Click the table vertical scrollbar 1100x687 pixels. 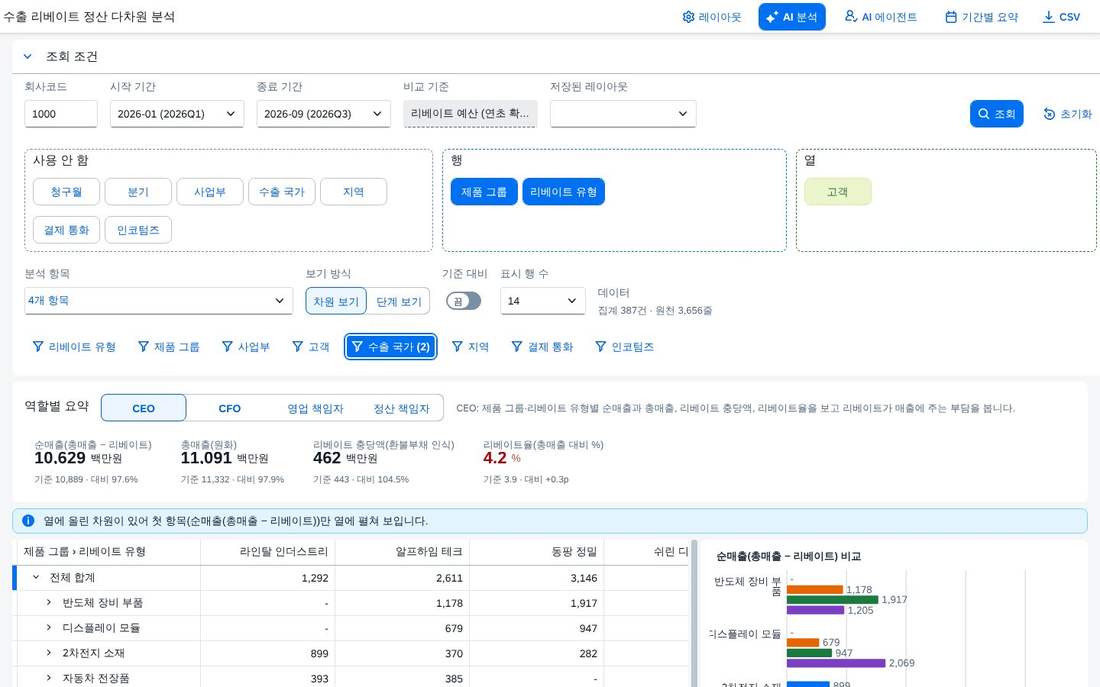pos(695,613)
